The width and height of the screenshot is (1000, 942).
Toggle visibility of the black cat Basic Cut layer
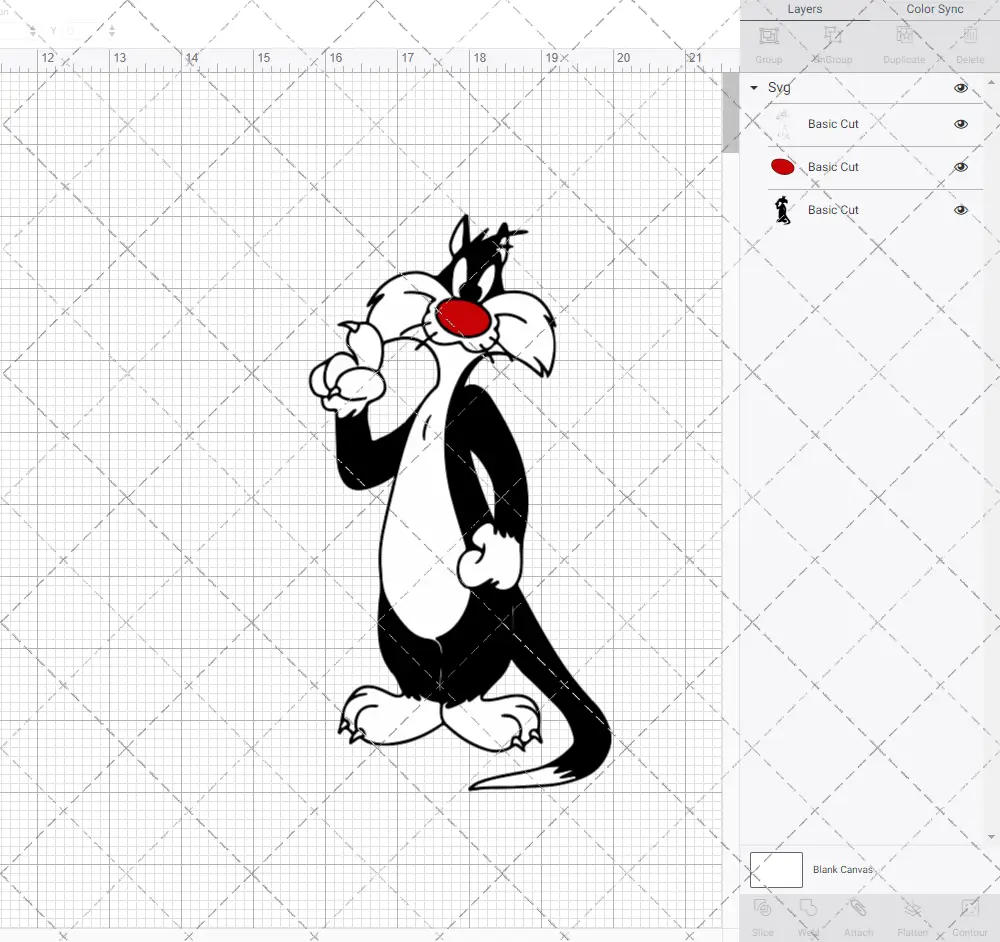(960, 210)
